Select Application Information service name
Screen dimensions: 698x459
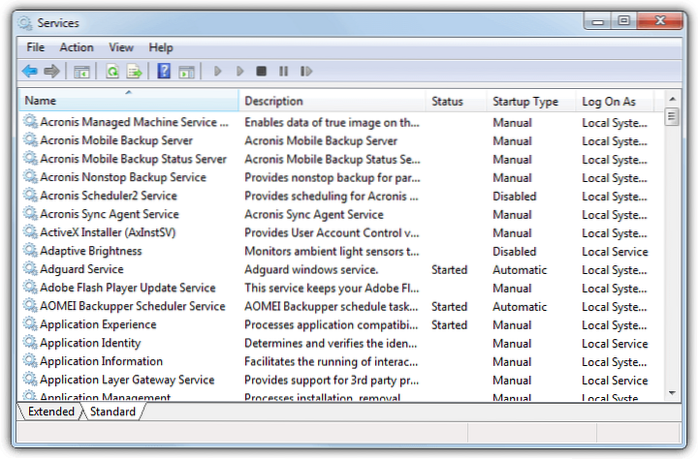(101, 361)
